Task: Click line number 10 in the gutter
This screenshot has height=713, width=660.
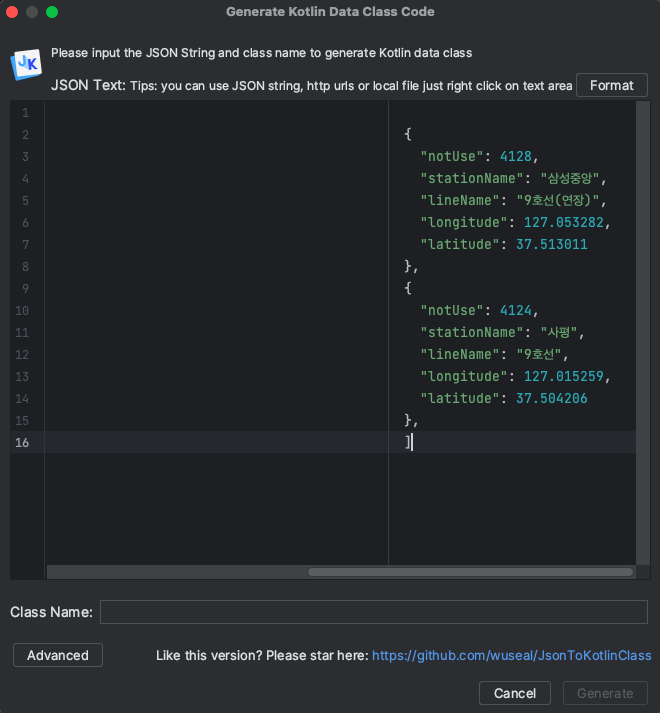Action: [22, 311]
